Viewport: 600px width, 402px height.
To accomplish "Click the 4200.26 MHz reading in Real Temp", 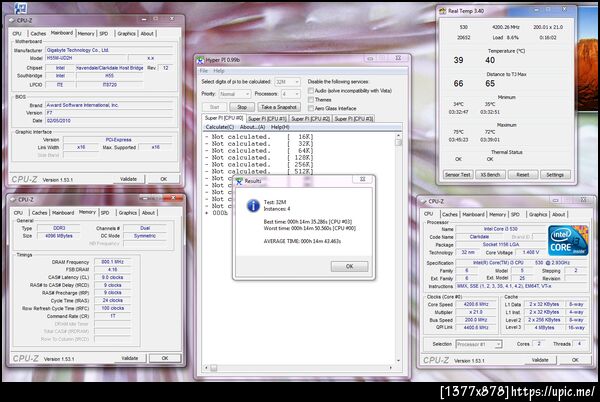I will (505, 27).
